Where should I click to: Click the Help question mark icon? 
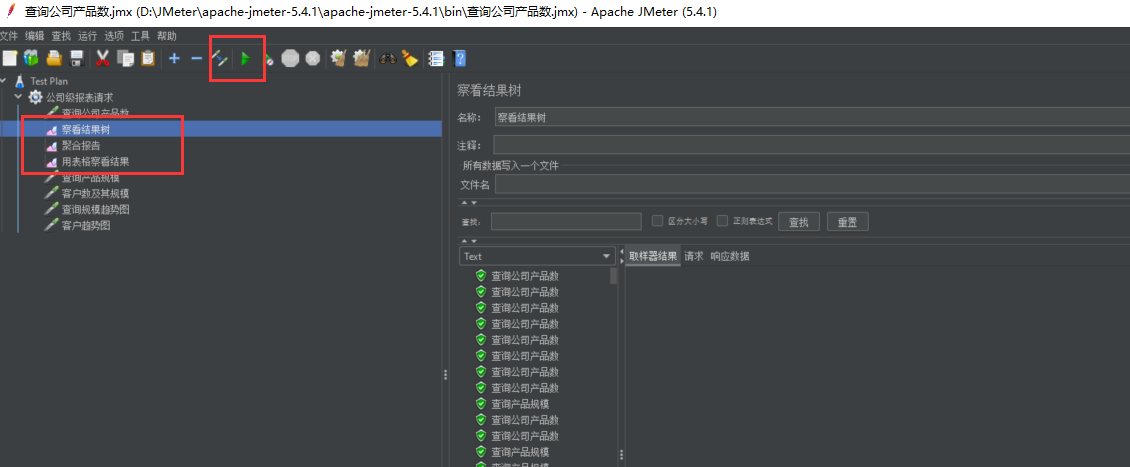(x=459, y=58)
